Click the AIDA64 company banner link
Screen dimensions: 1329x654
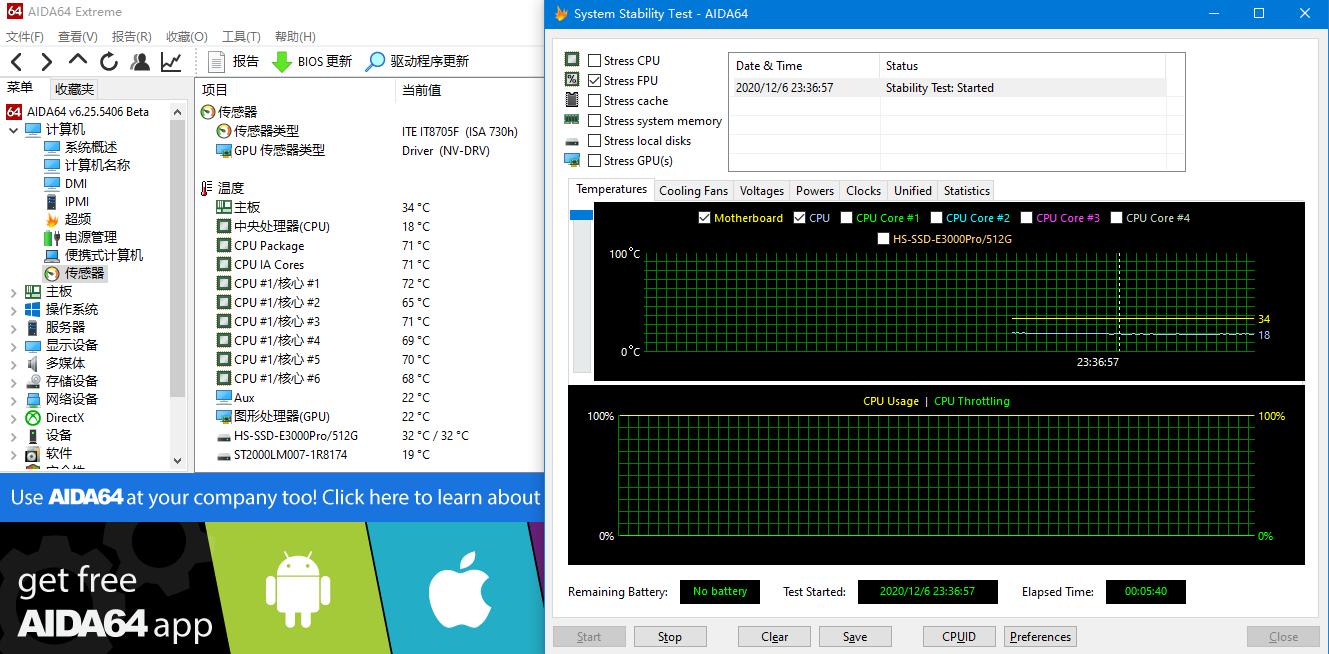[272, 497]
